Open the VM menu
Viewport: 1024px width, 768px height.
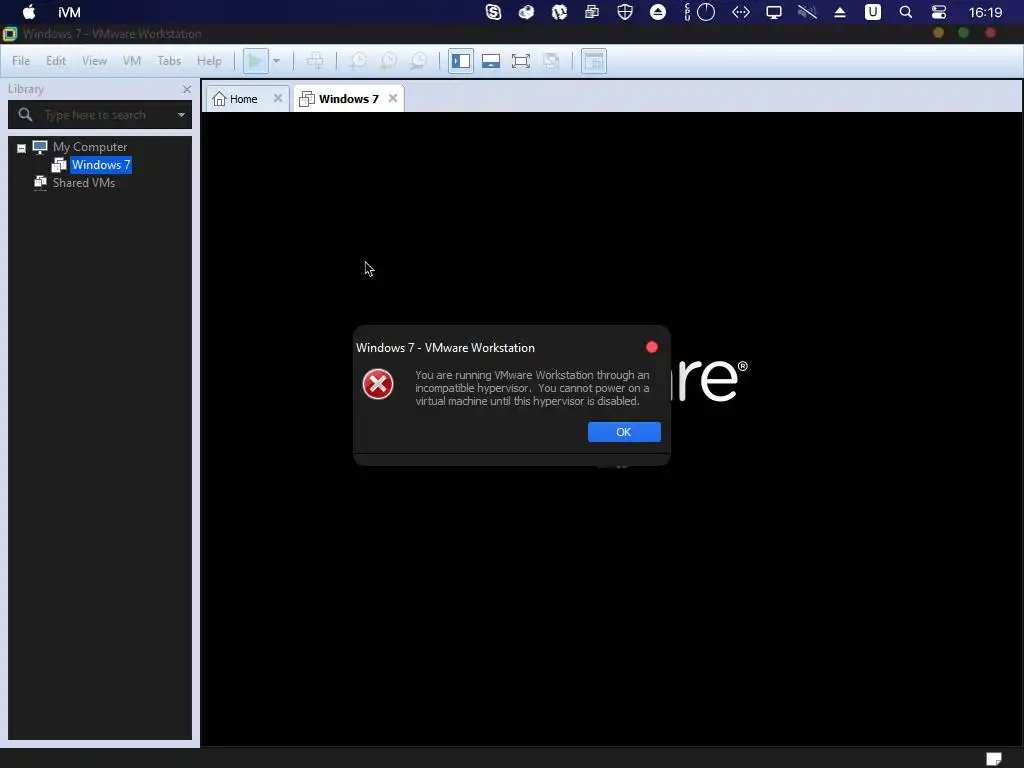(132, 61)
